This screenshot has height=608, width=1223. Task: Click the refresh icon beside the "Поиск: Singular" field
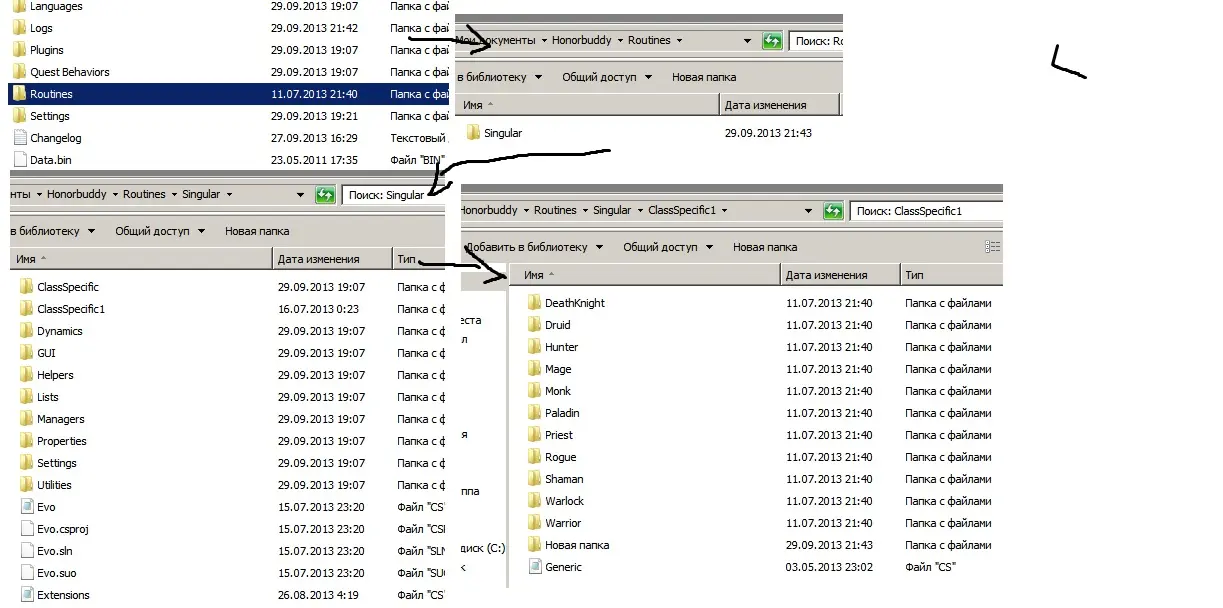pyautogui.click(x=325, y=195)
